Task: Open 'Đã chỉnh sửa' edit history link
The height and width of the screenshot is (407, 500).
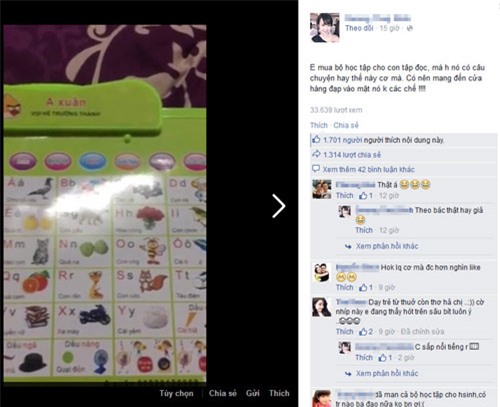Action: click(x=422, y=332)
